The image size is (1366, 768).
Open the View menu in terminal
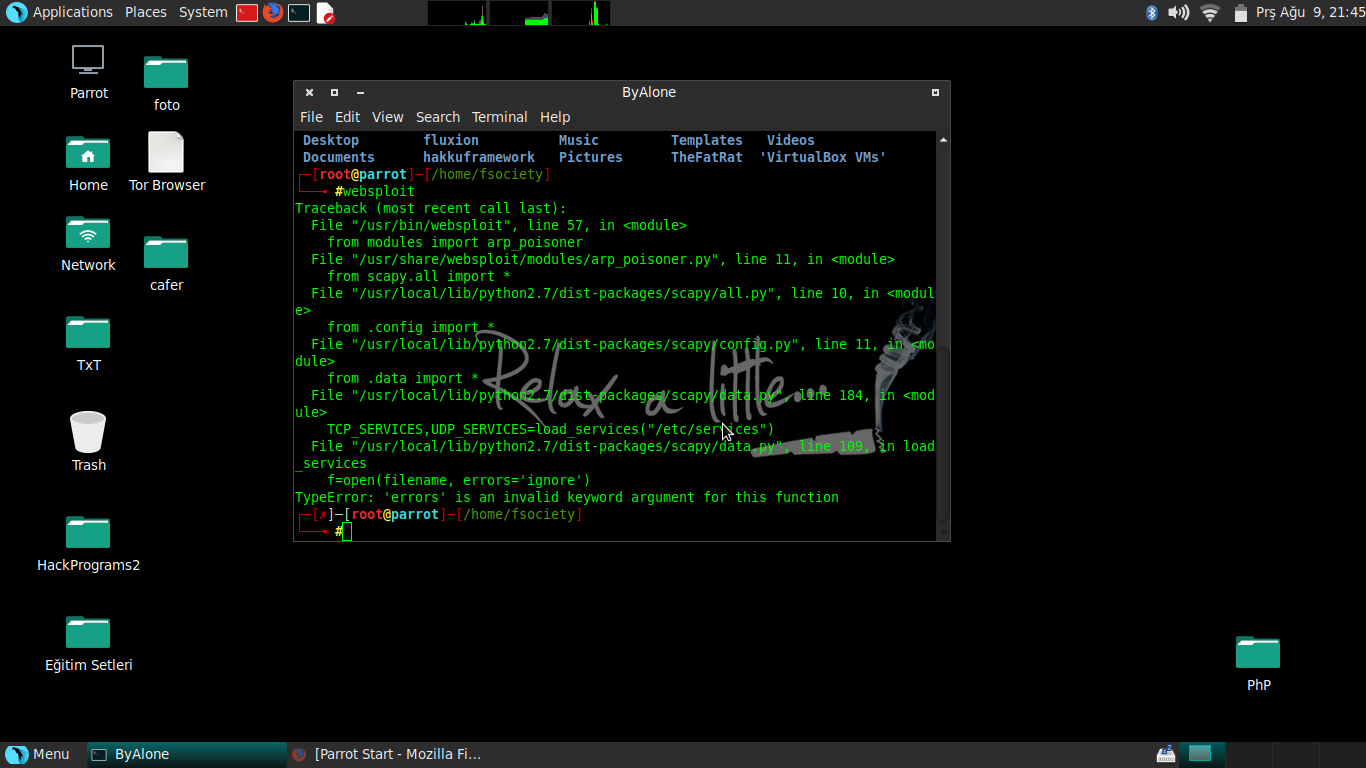387,117
